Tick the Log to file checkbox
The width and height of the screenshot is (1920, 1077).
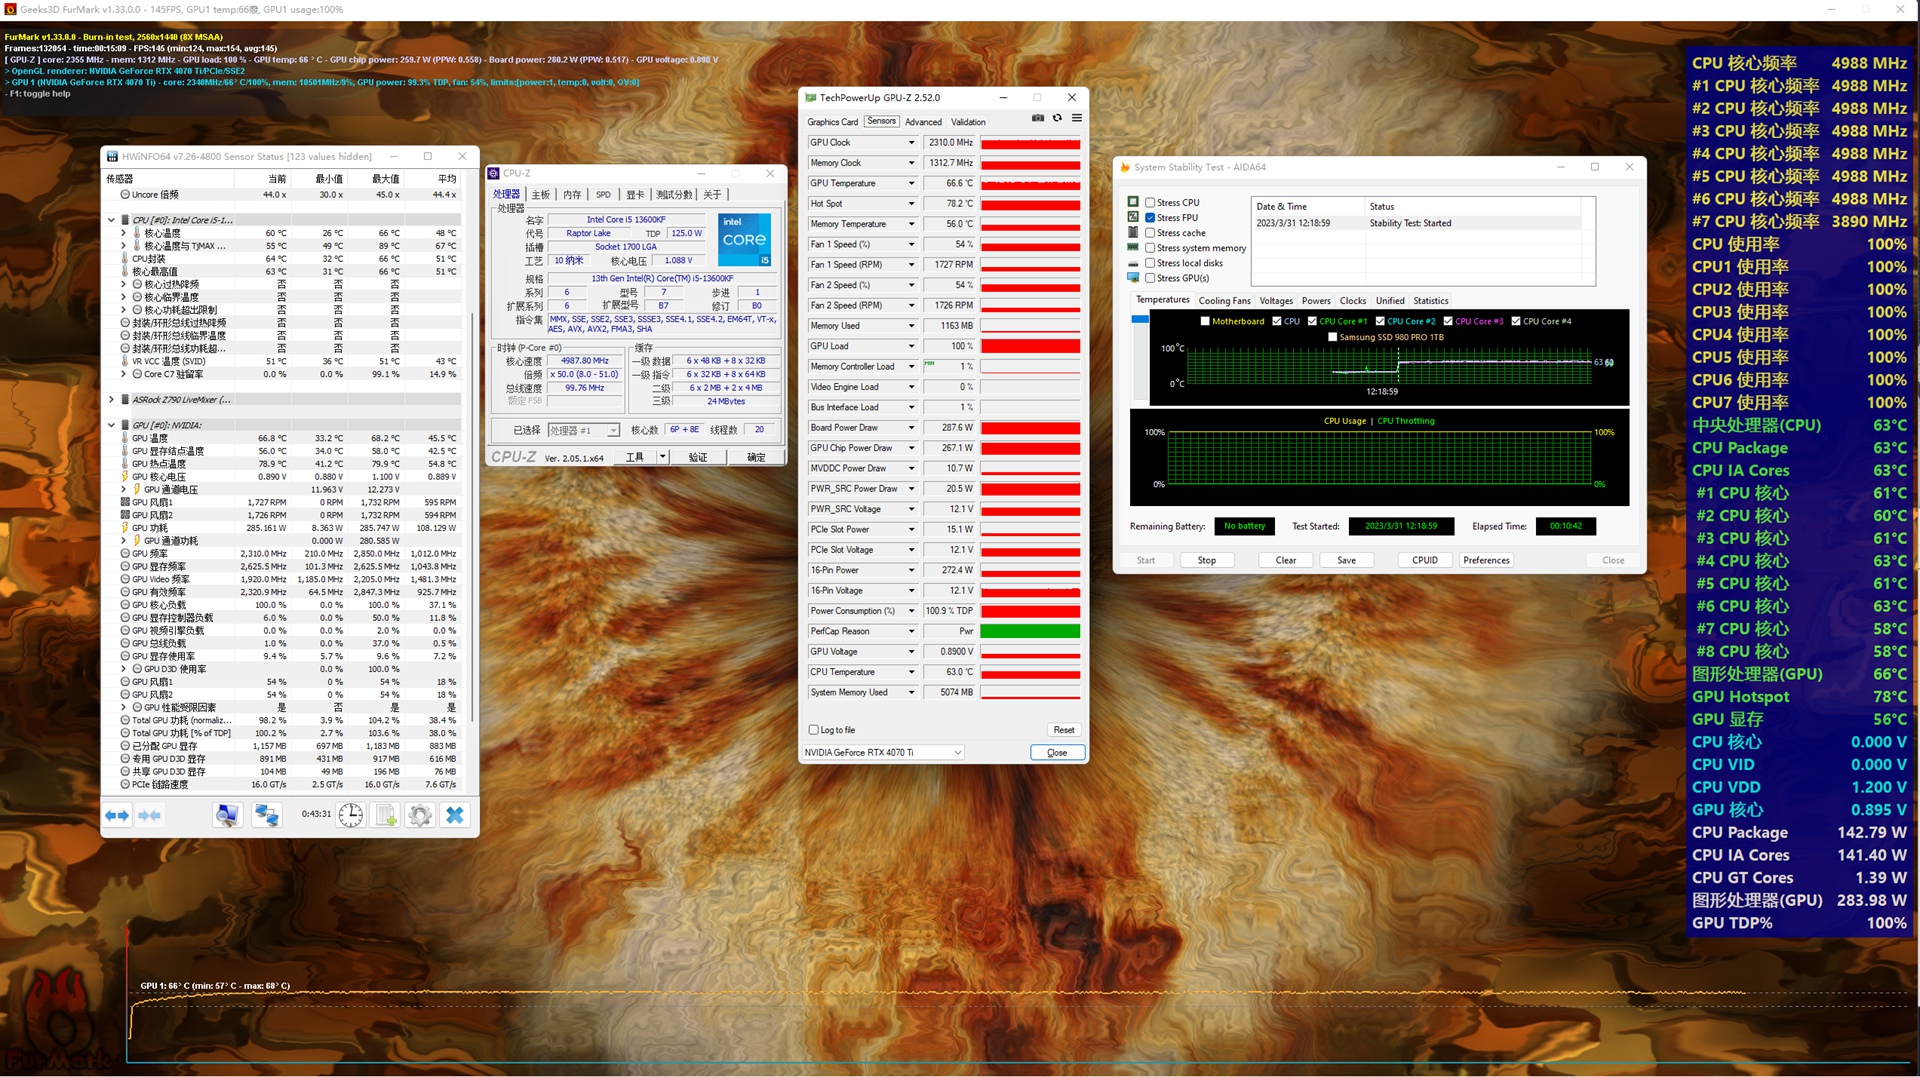pos(814,730)
